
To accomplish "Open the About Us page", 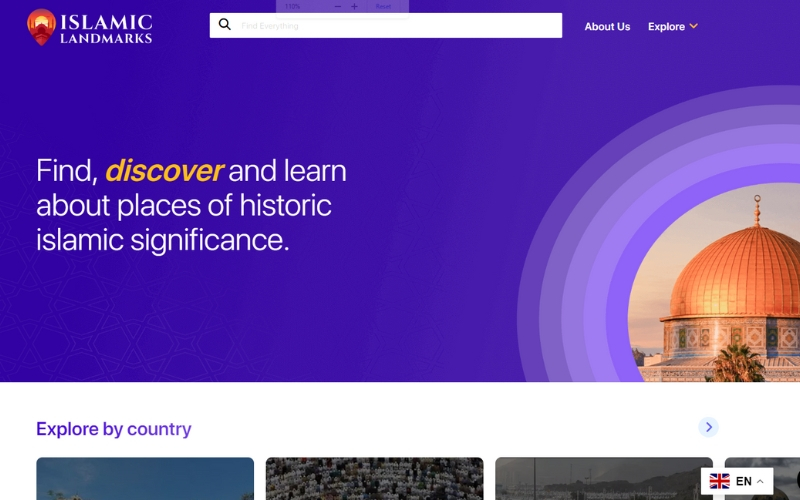I will point(607,27).
